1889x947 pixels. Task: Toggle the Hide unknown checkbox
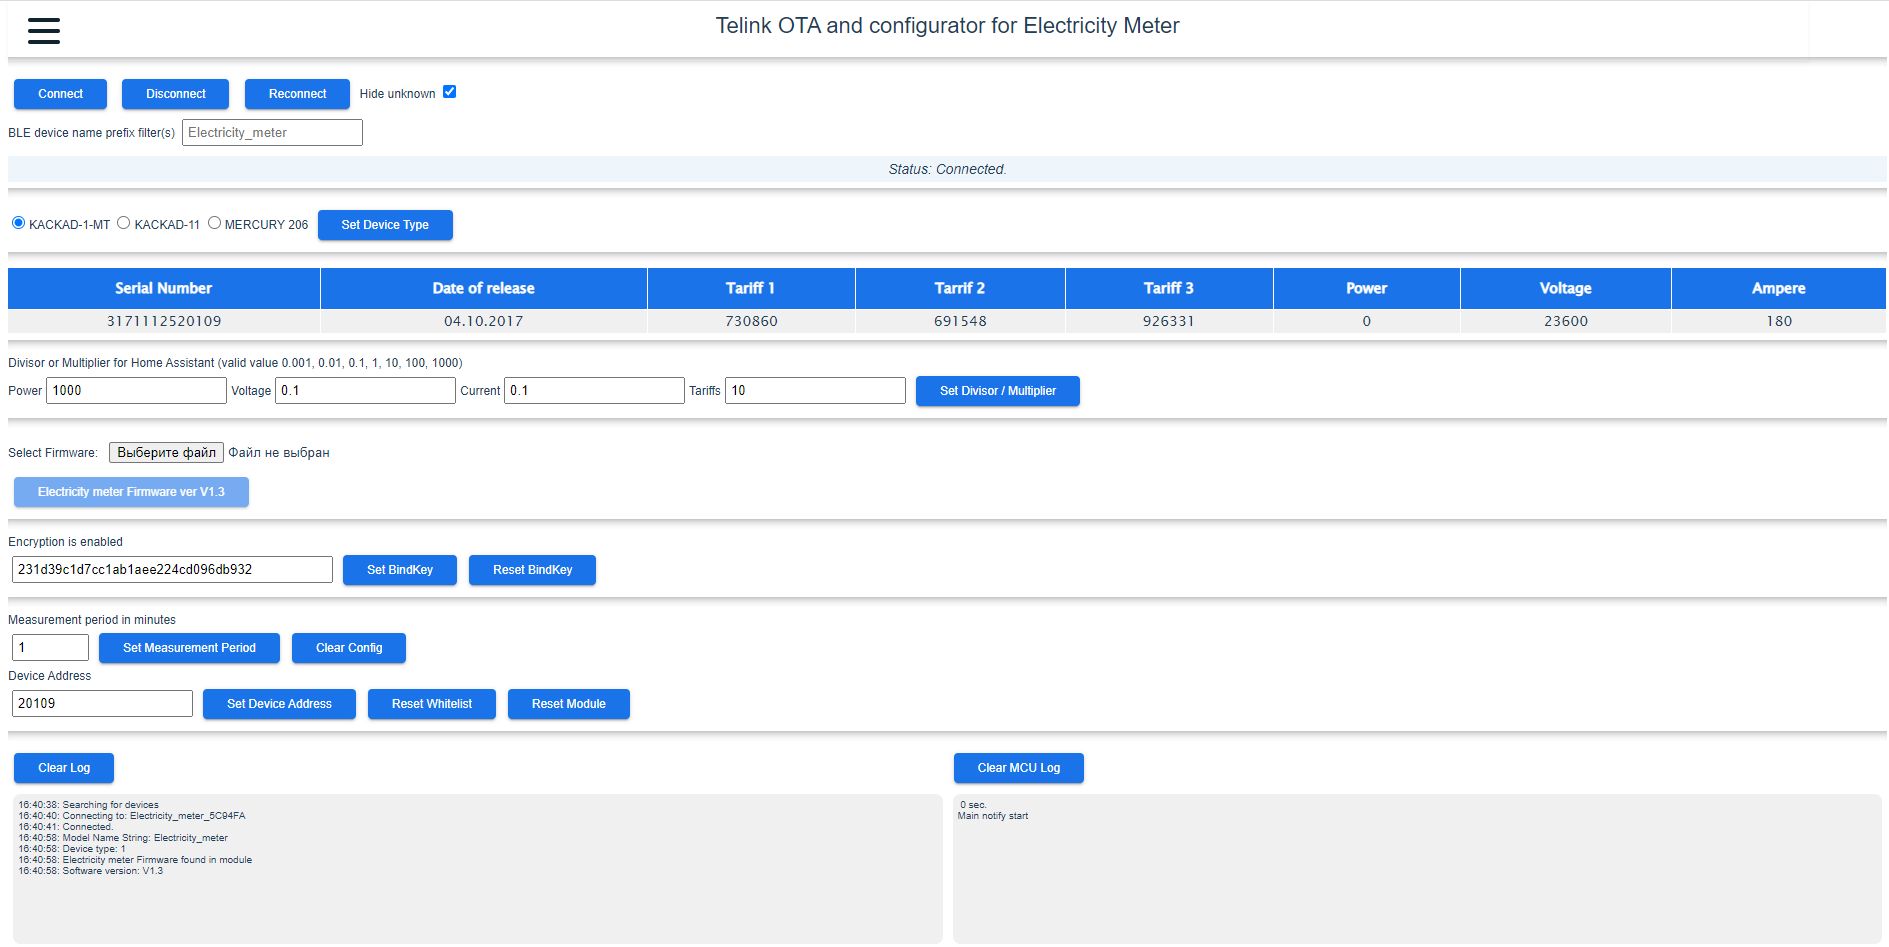point(450,92)
